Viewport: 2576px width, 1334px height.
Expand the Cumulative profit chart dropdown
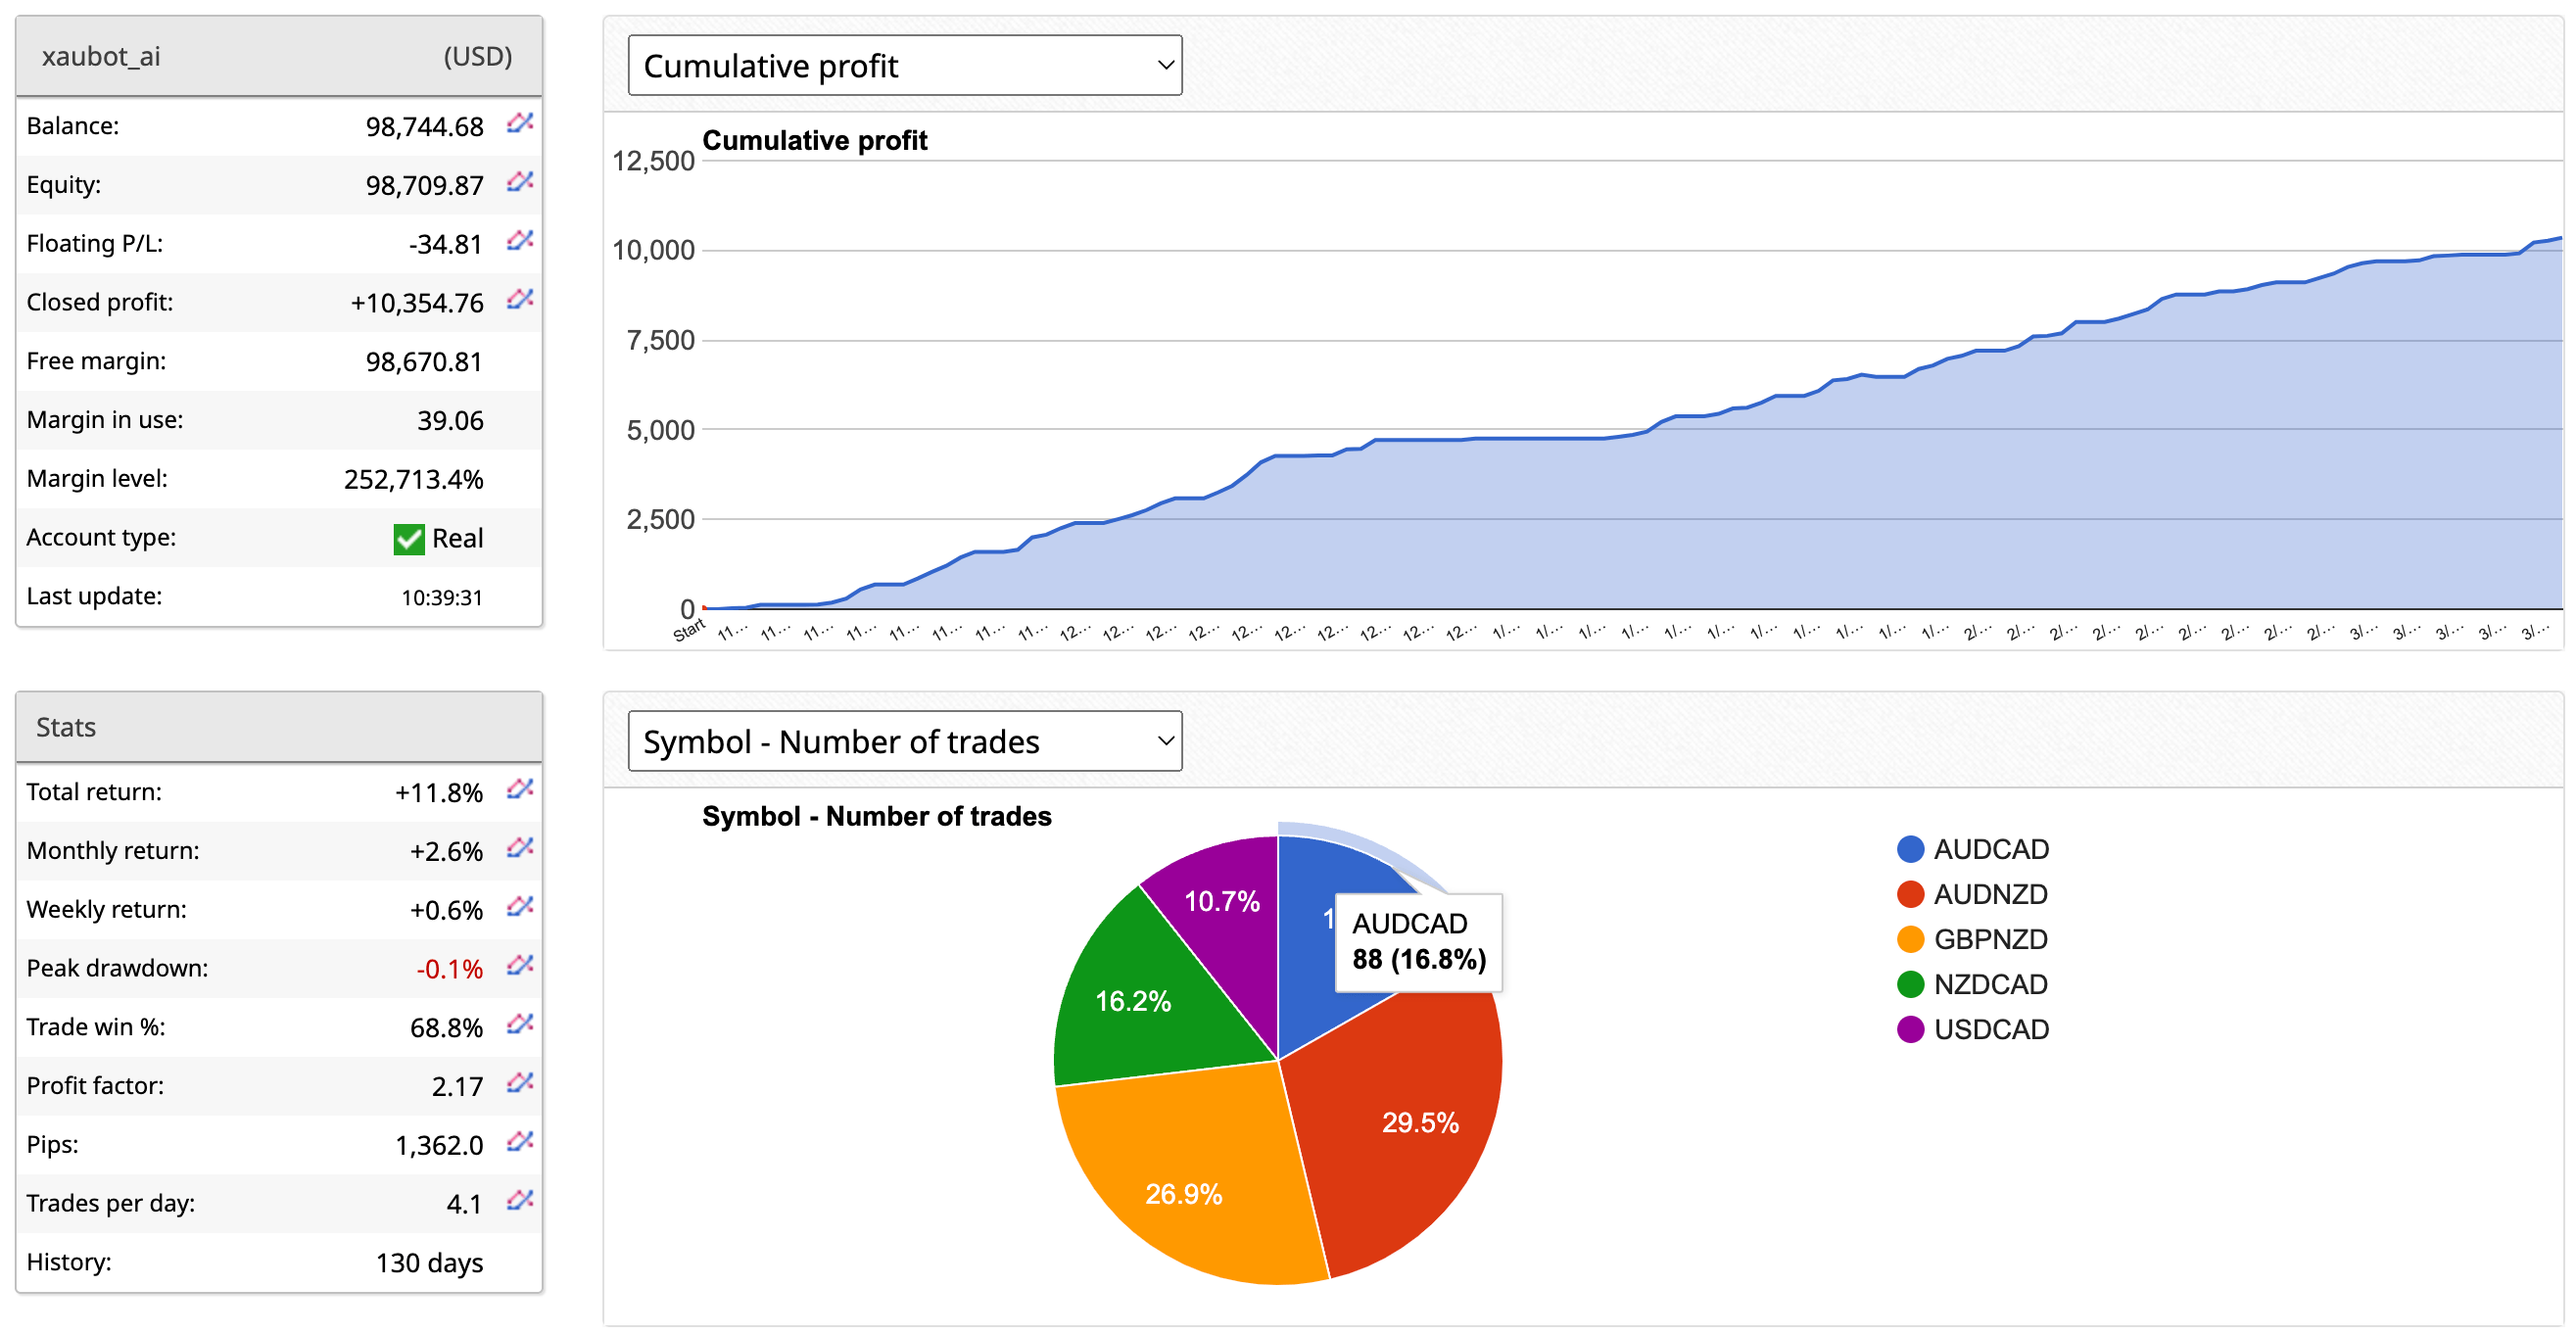pos(905,66)
